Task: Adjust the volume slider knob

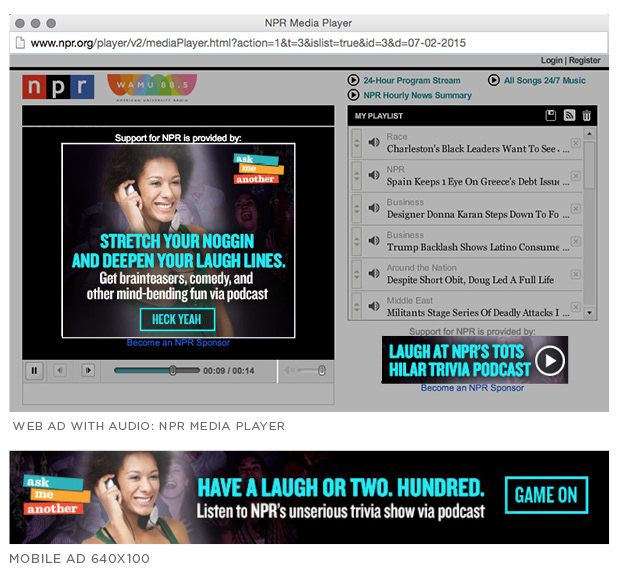Action: tap(322, 370)
